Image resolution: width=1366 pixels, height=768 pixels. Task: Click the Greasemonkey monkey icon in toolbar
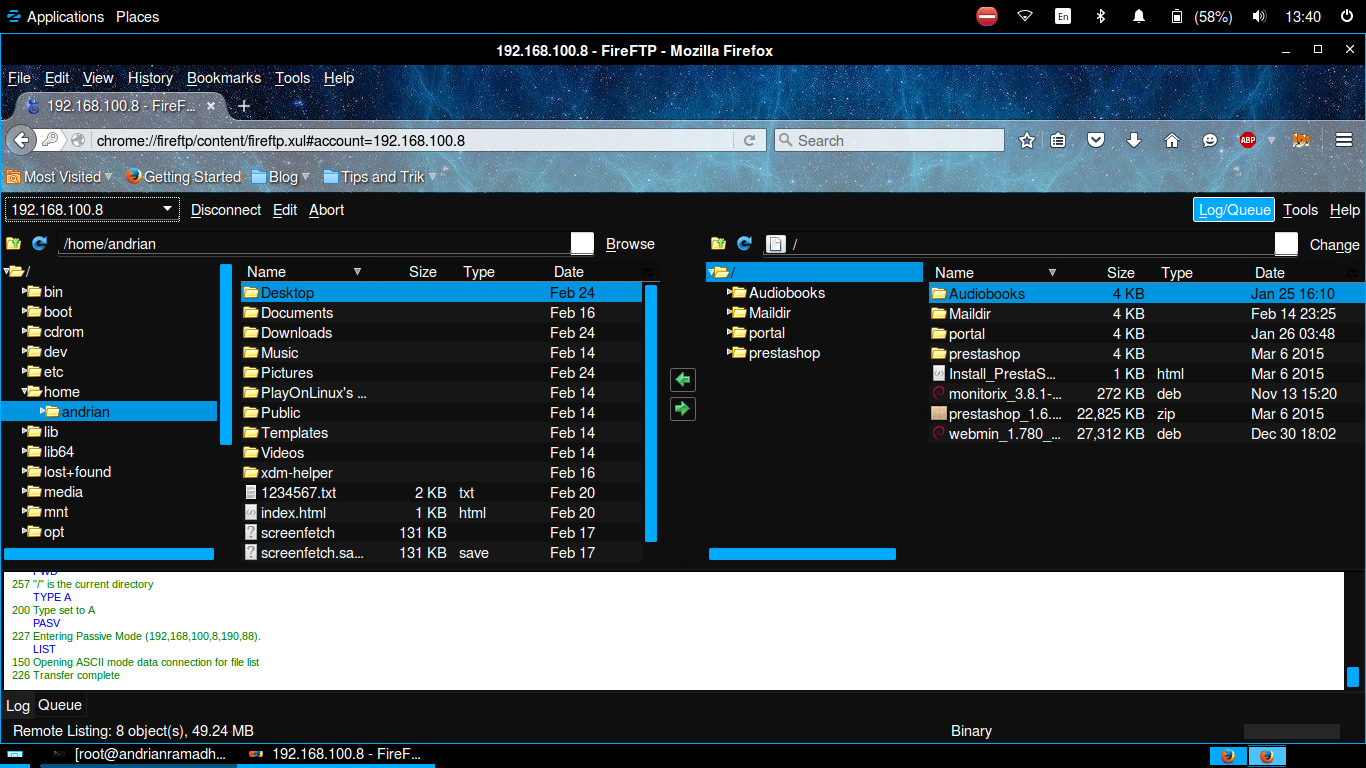(x=1301, y=141)
